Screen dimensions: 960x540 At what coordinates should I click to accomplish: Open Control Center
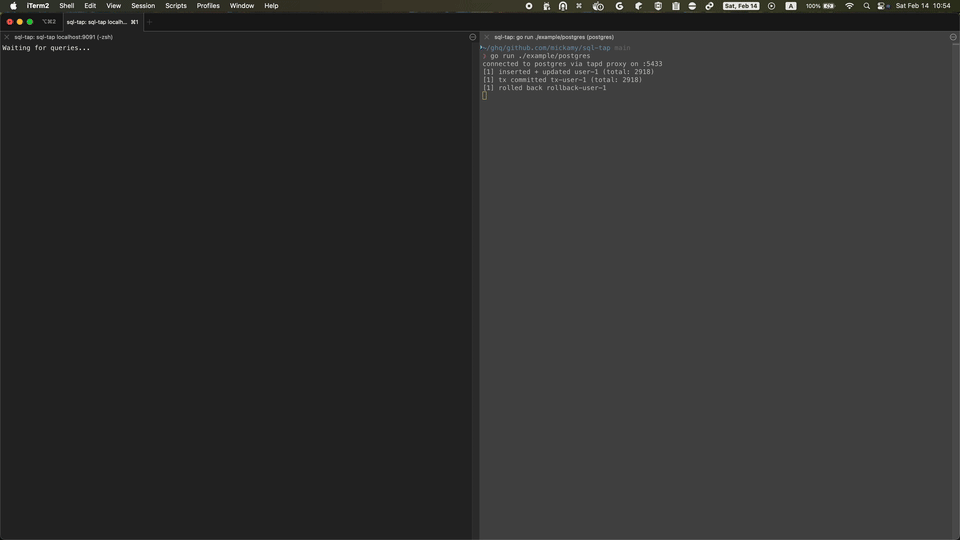883,6
